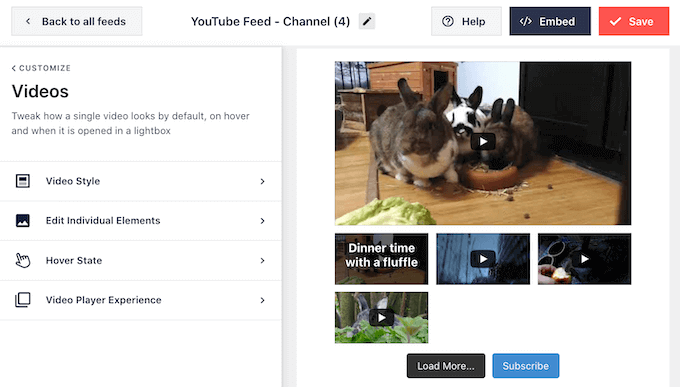Click the code brackets Embed icon
The height and width of the screenshot is (387, 680).
click(526, 21)
